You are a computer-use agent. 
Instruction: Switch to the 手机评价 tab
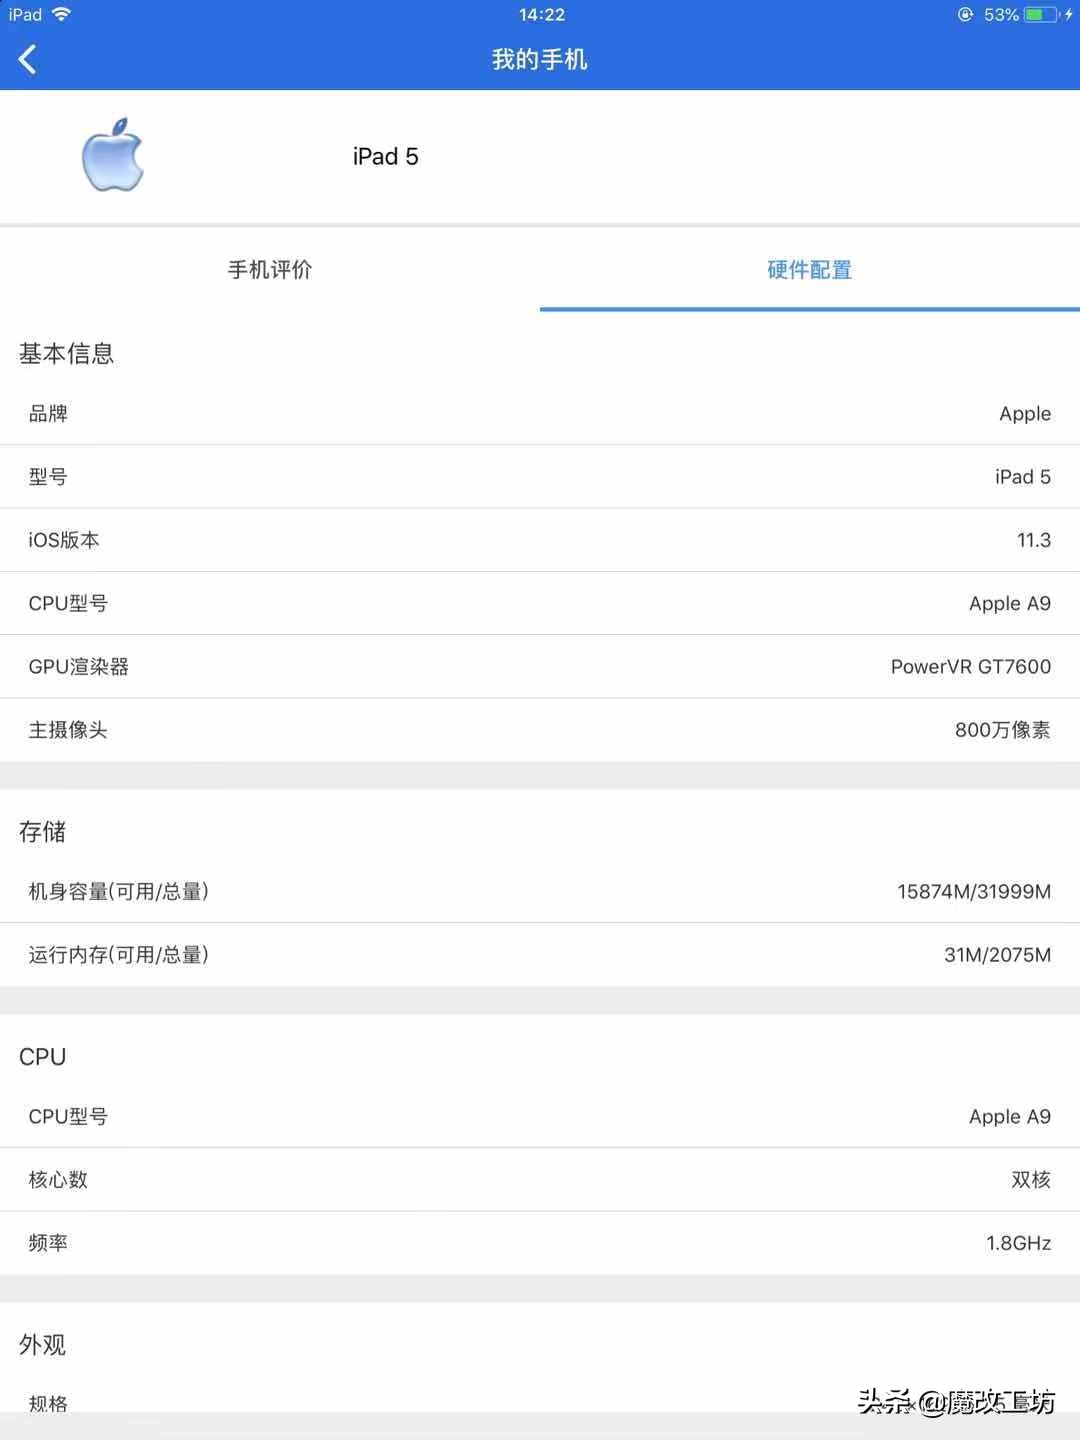(269, 270)
